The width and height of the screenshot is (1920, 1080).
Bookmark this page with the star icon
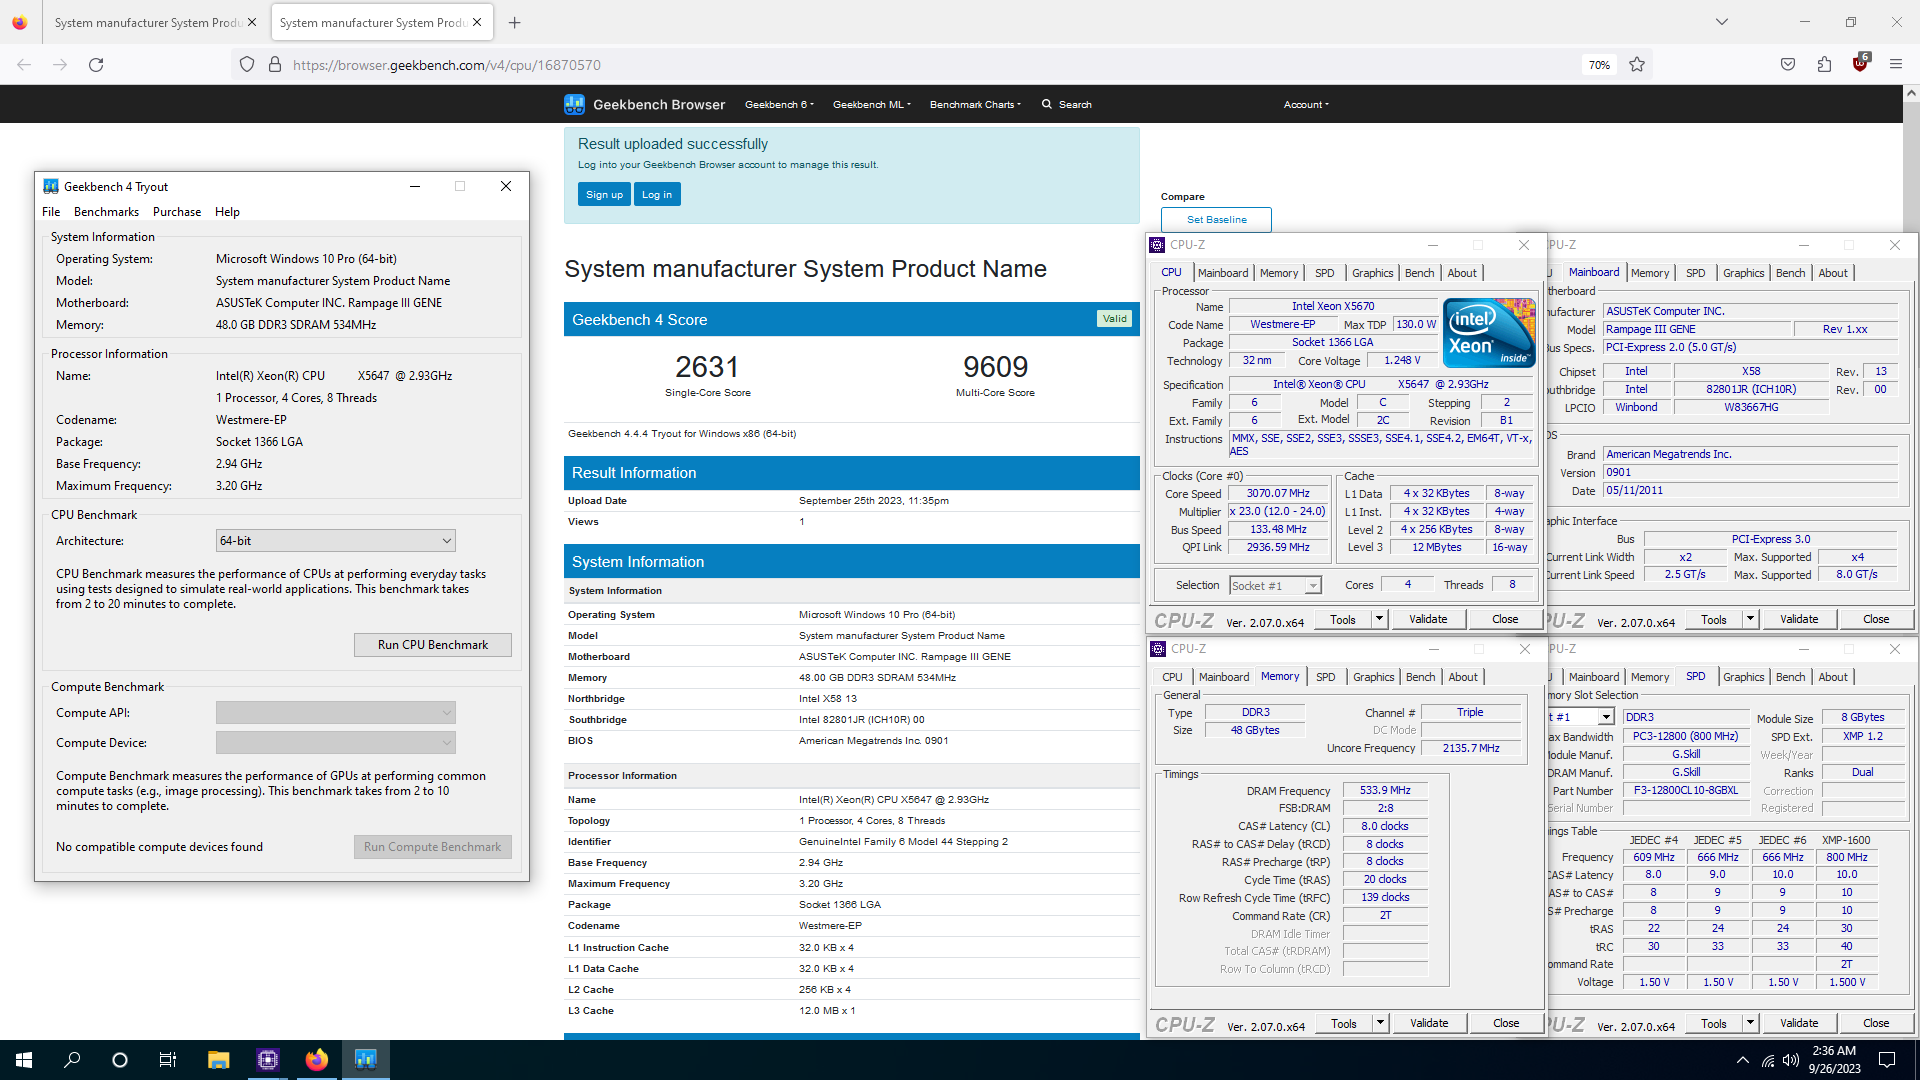point(1637,65)
